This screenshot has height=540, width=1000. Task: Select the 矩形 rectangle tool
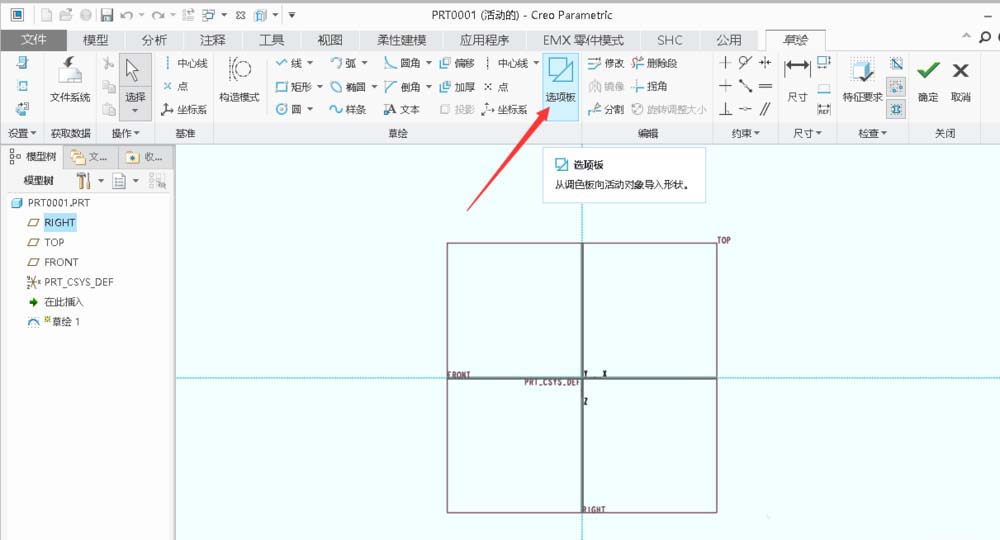[x=294, y=87]
